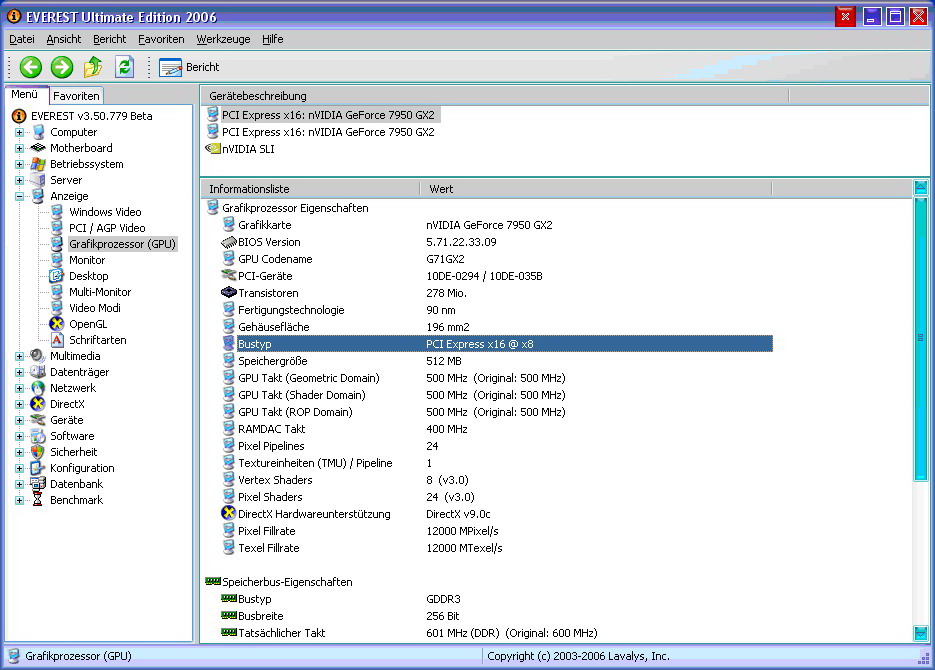Click the green Forward arrow toolbar icon
Screen dimensions: 935x670
coord(61,67)
